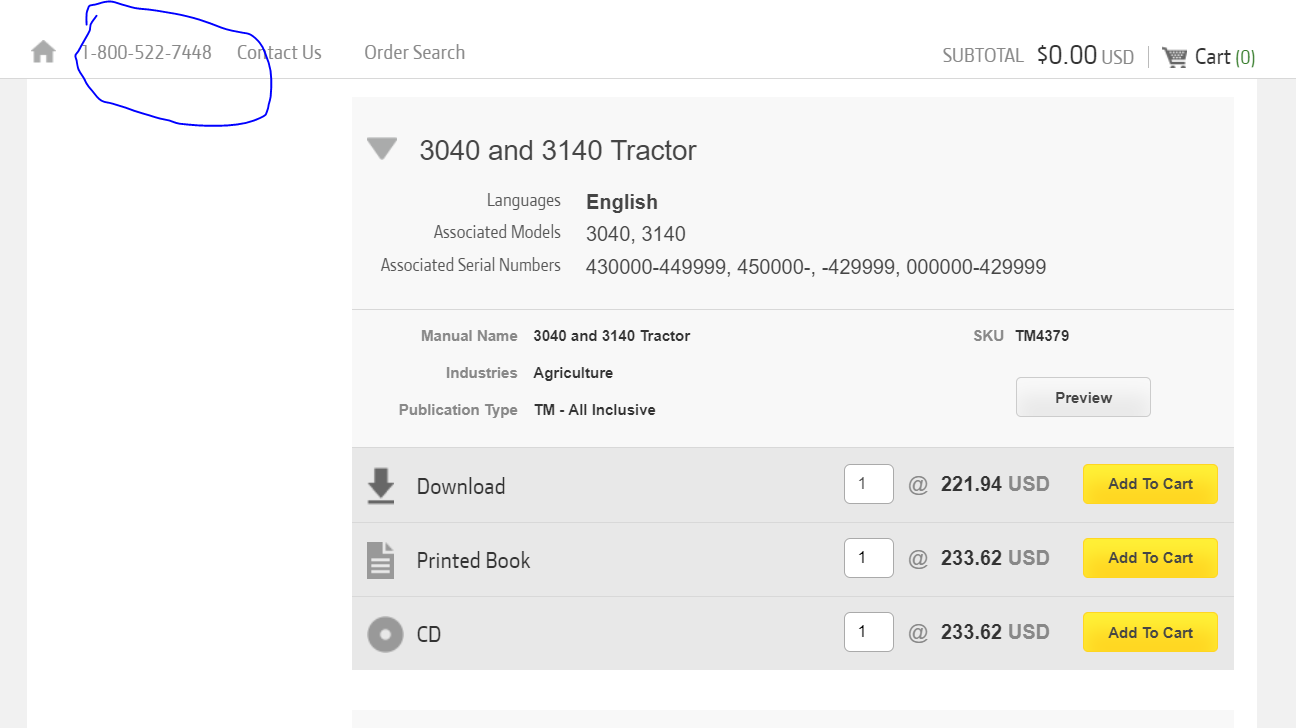Click the 1-800-522-7448 phone number
Viewport: 1296px width, 728px height.
[147, 53]
